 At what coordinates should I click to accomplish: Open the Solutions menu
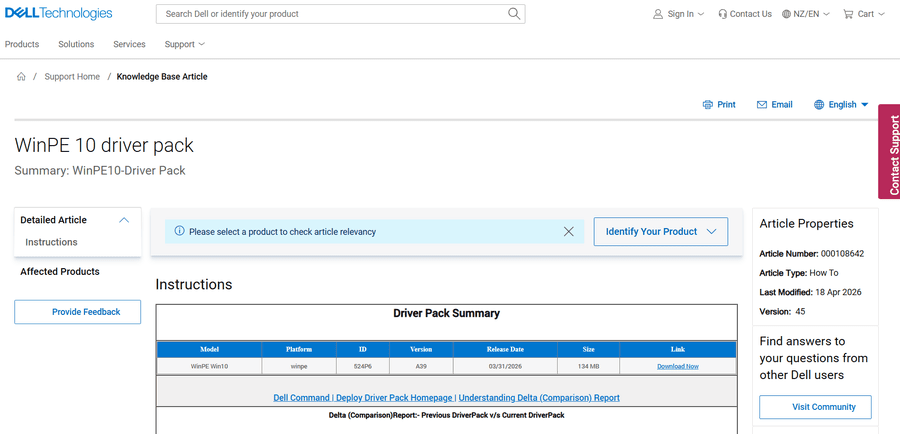[x=76, y=44]
